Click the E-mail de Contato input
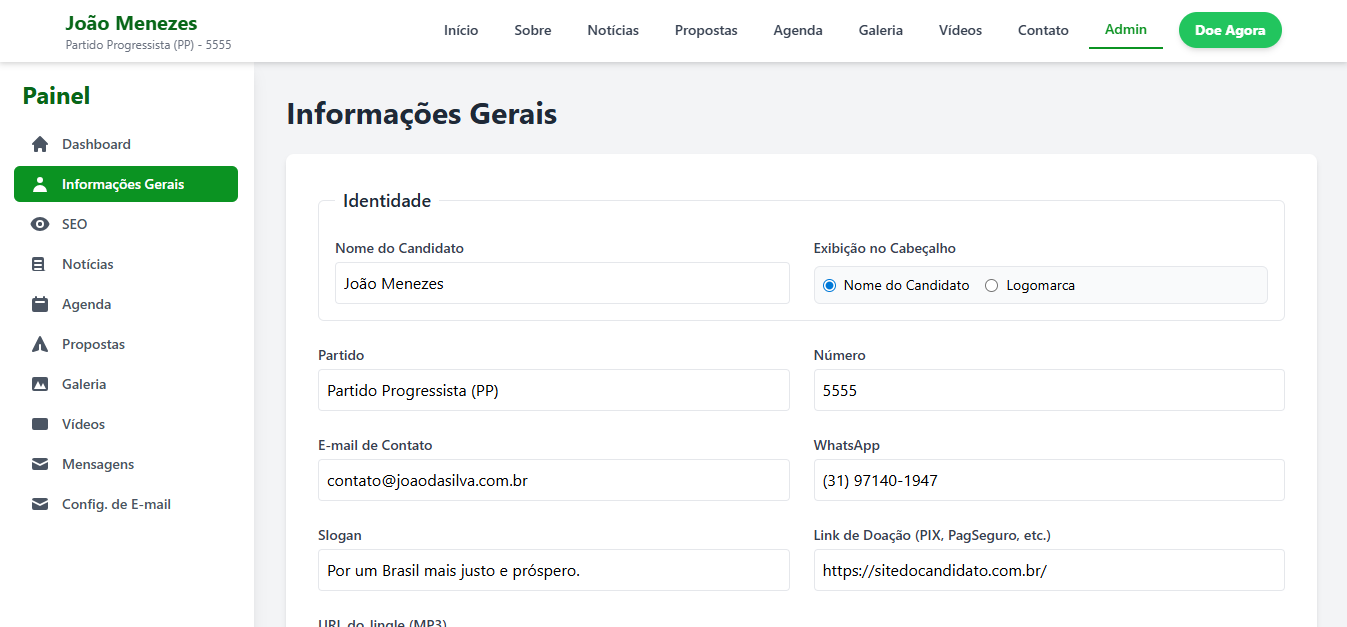This screenshot has width=1347, height=627. pyautogui.click(x=553, y=480)
